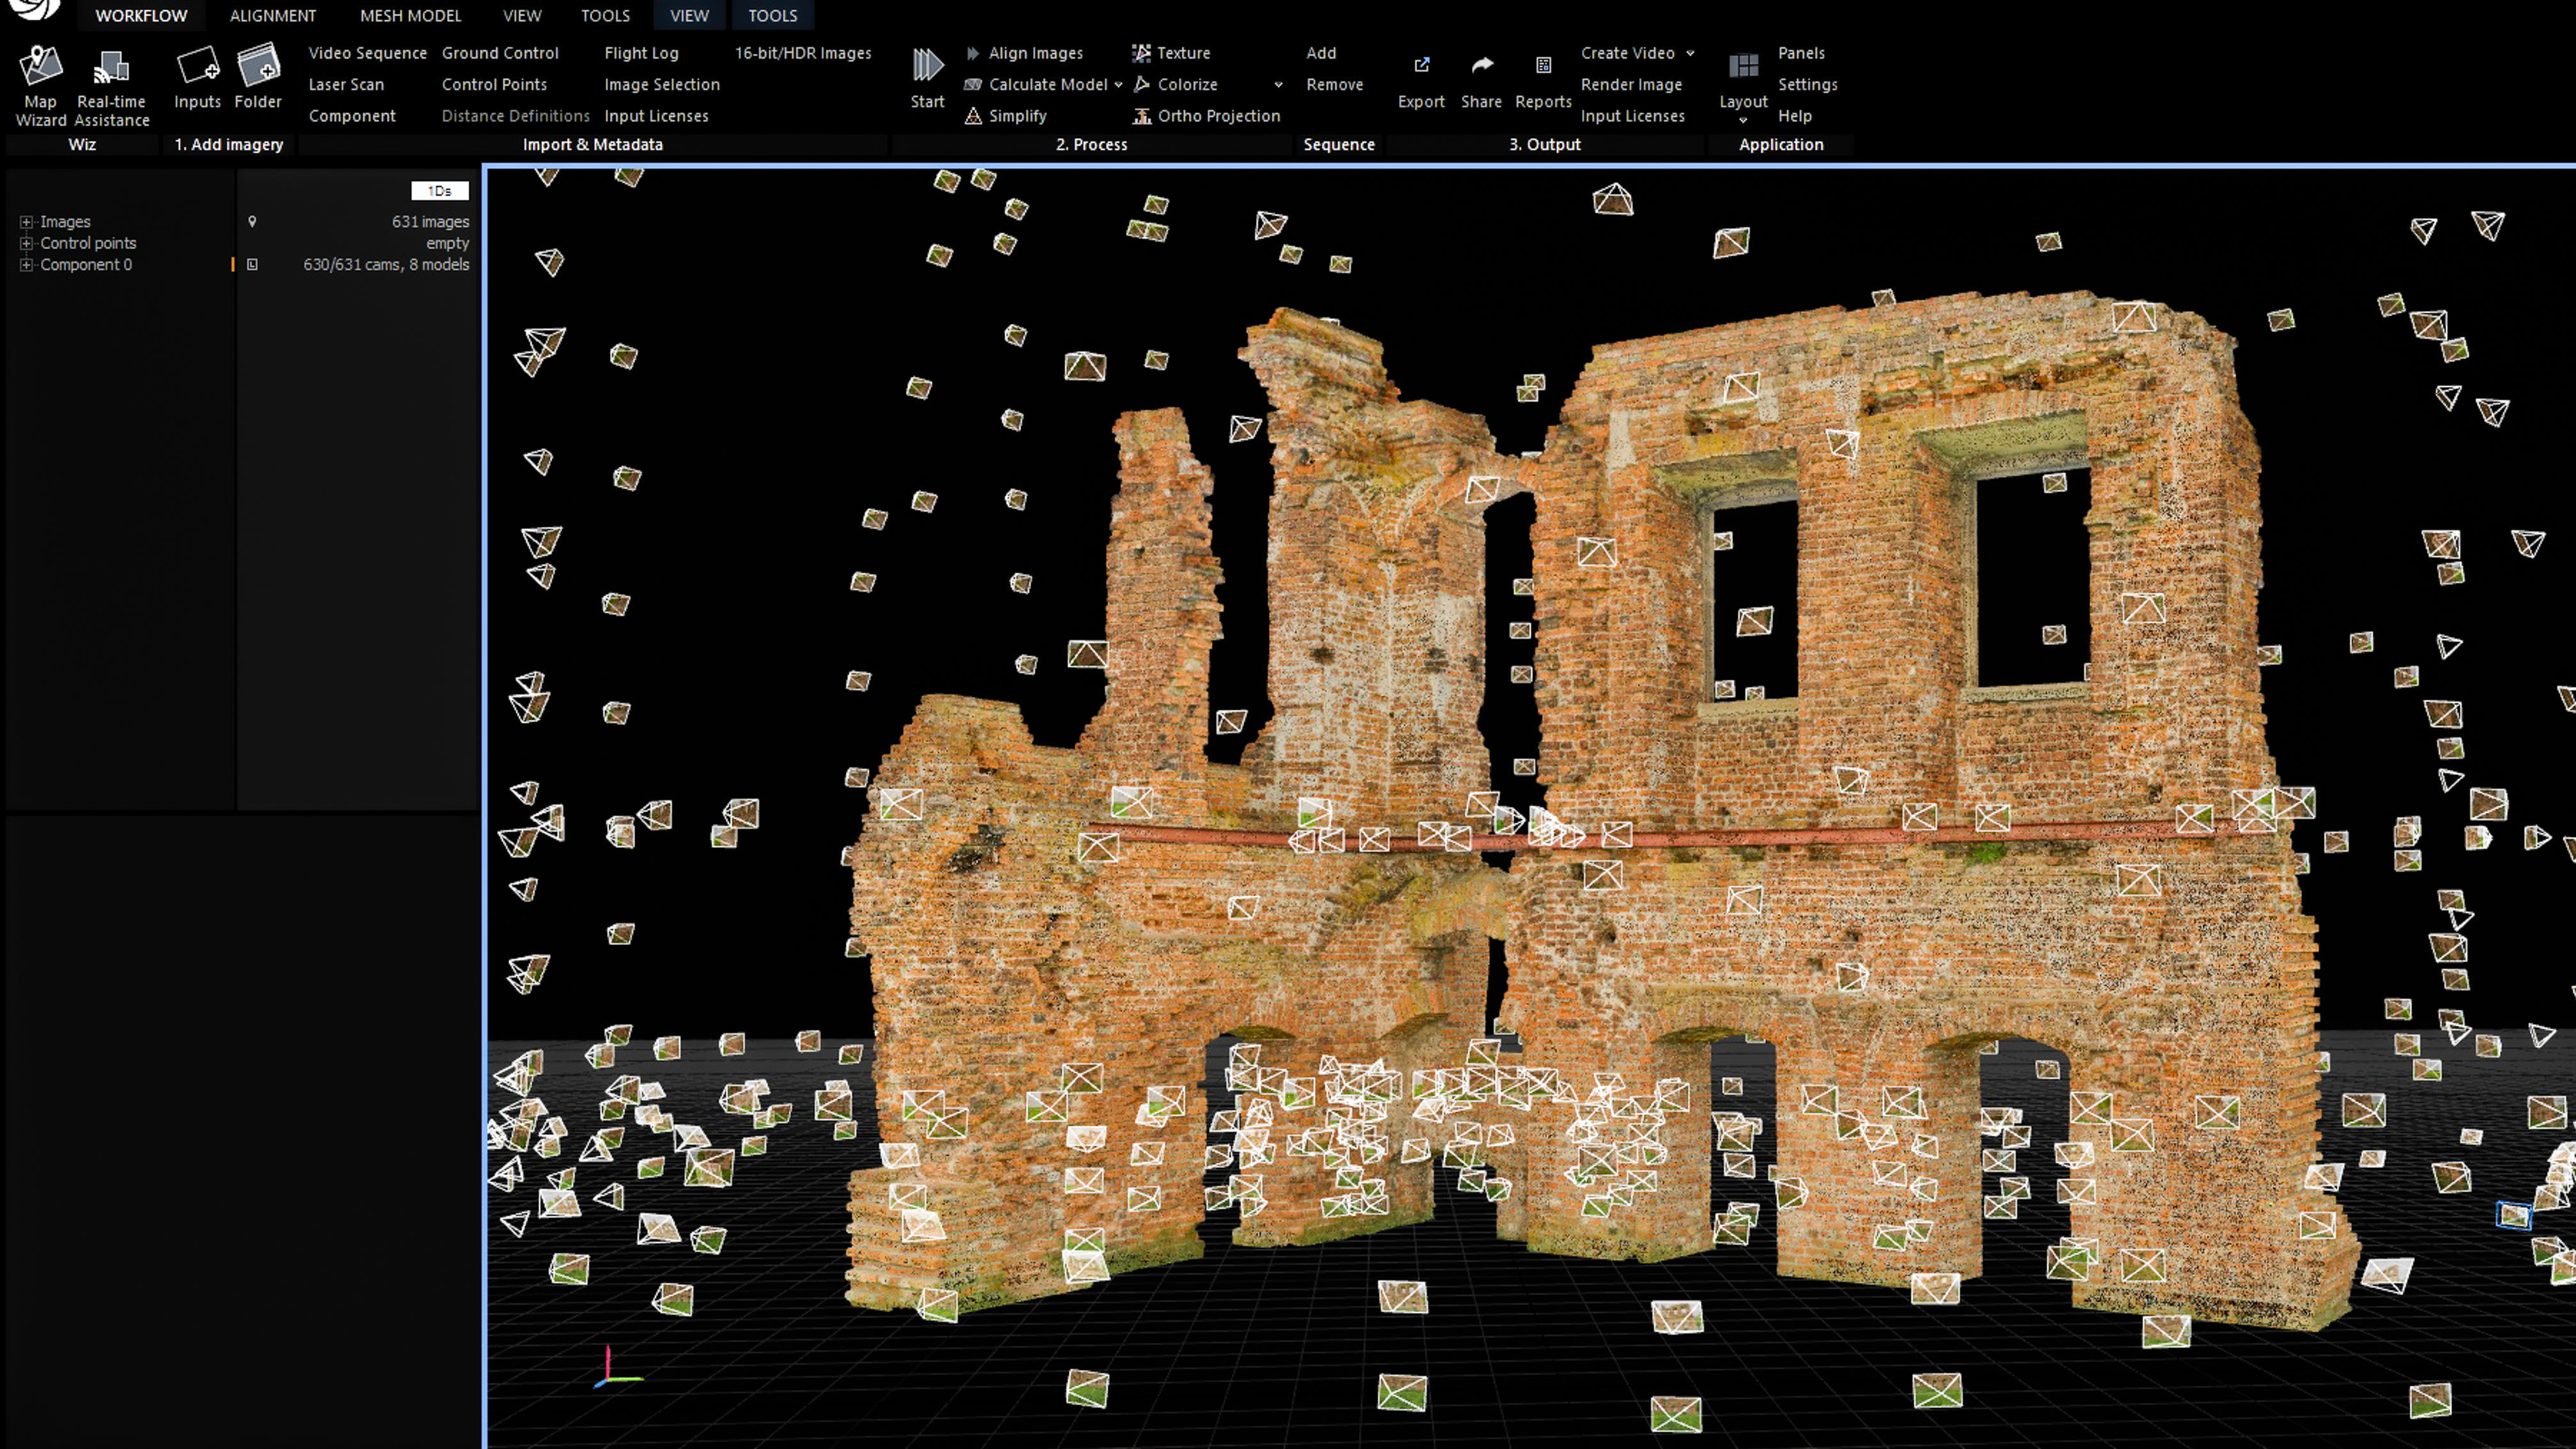Expand the Control points tree node

coord(27,243)
